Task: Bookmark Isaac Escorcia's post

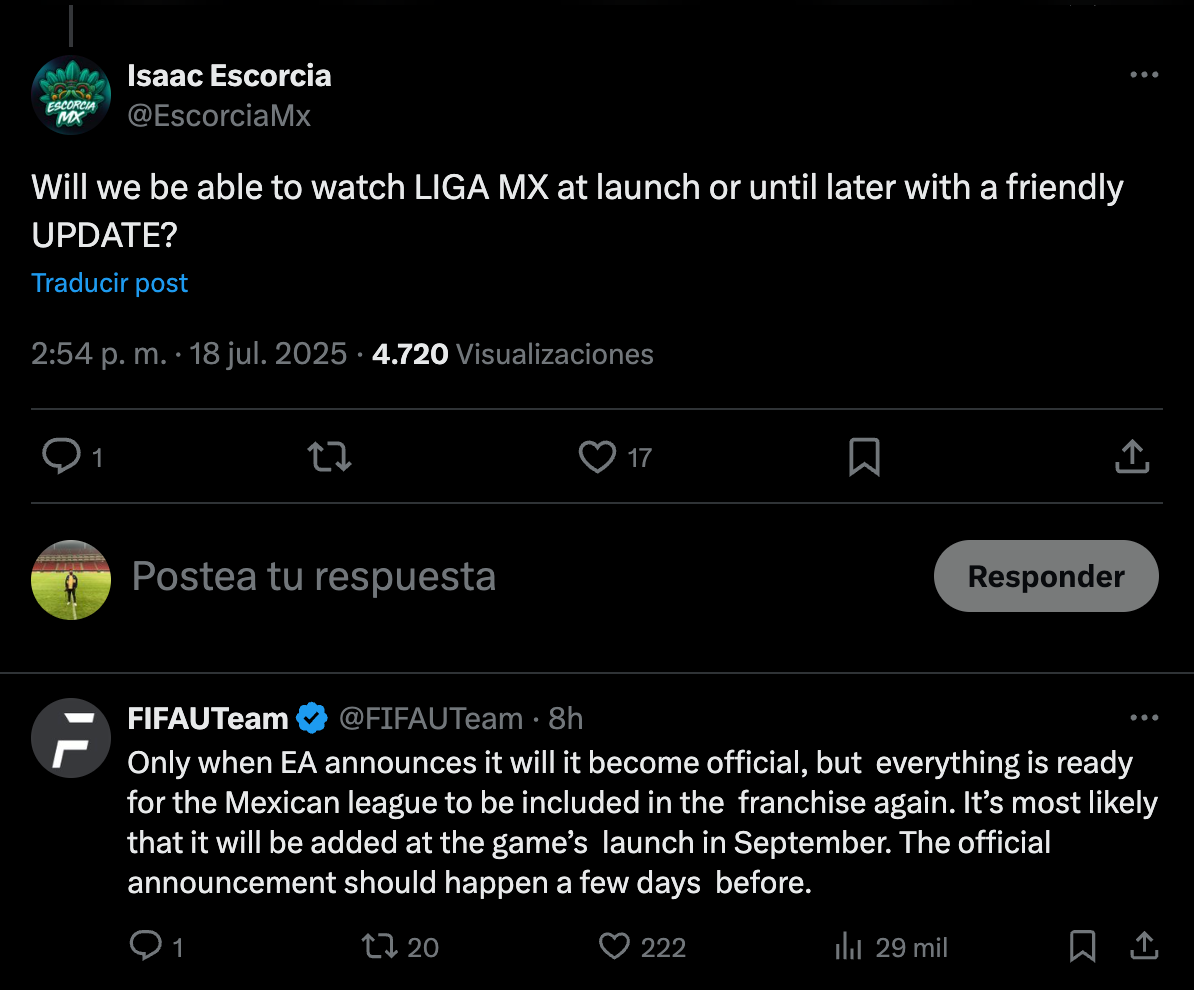Action: click(x=864, y=457)
